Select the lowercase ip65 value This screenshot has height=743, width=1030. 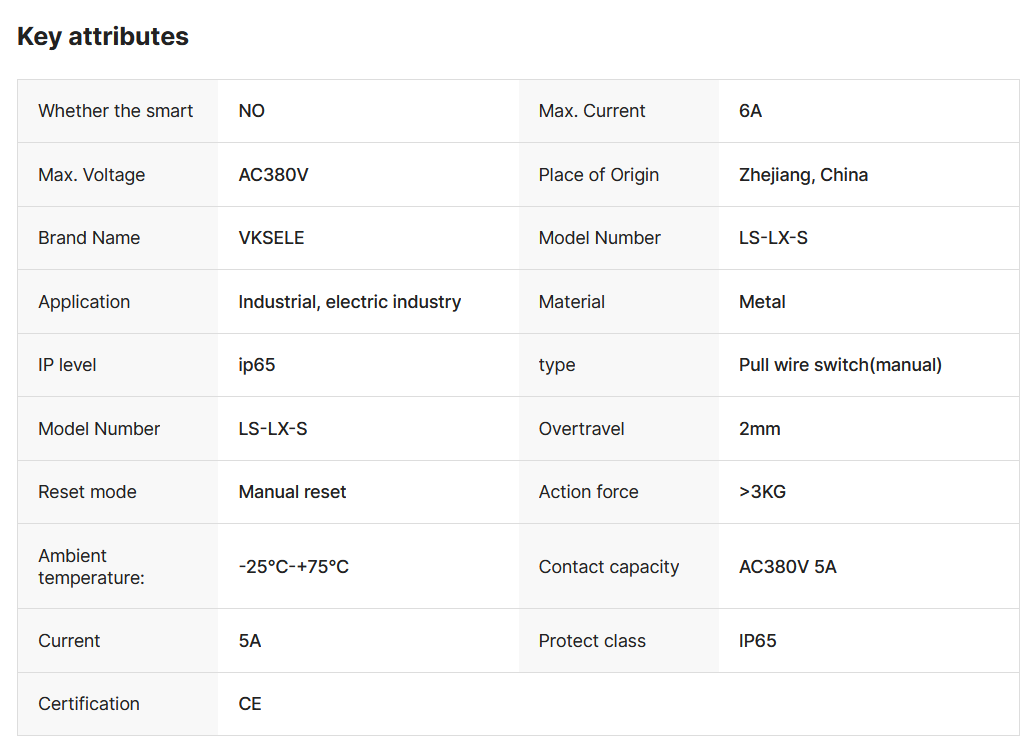[257, 365]
